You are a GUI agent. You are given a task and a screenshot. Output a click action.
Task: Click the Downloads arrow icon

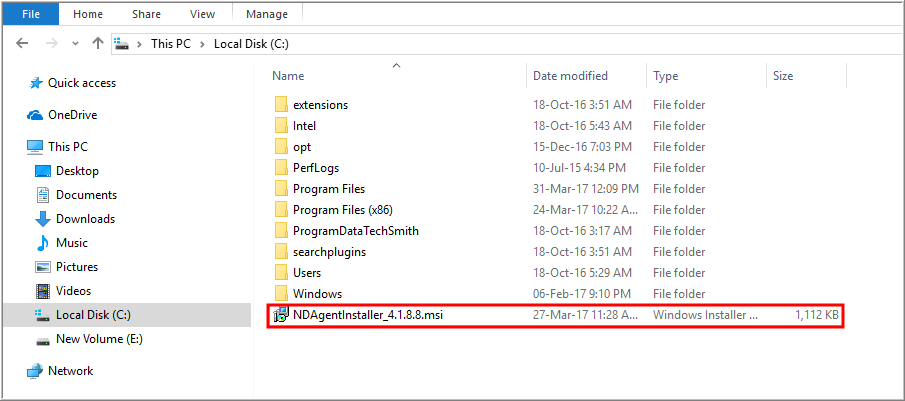[43, 219]
